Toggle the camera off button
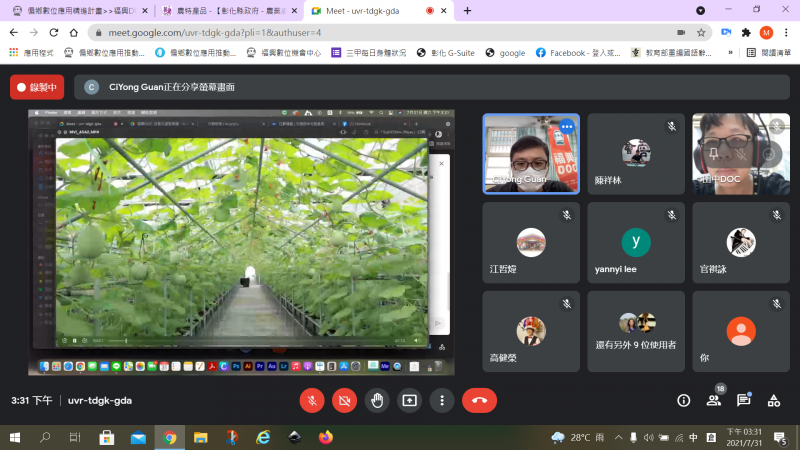Viewport: 800px width, 450px height. point(344,401)
